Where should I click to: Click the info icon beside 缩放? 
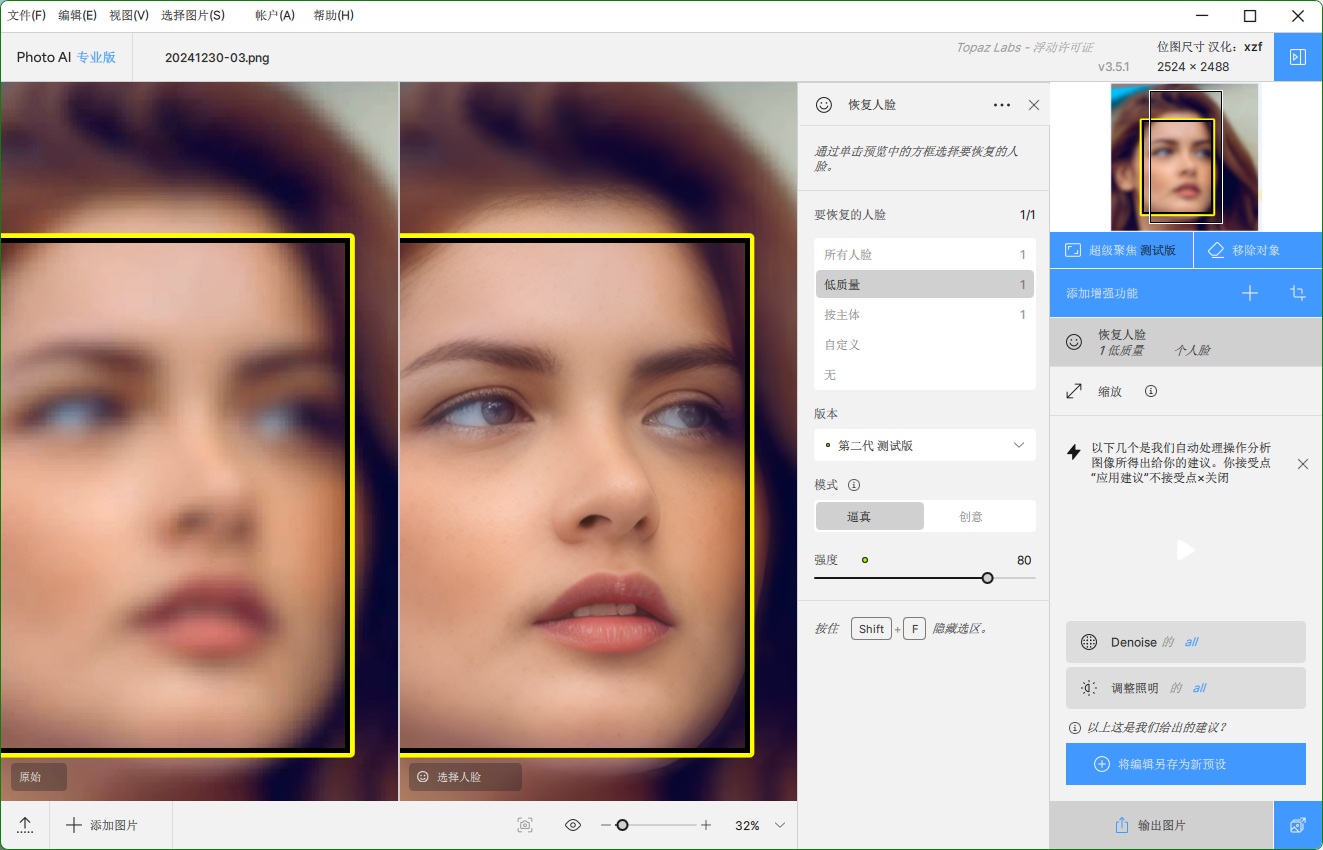coord(1151,391)
